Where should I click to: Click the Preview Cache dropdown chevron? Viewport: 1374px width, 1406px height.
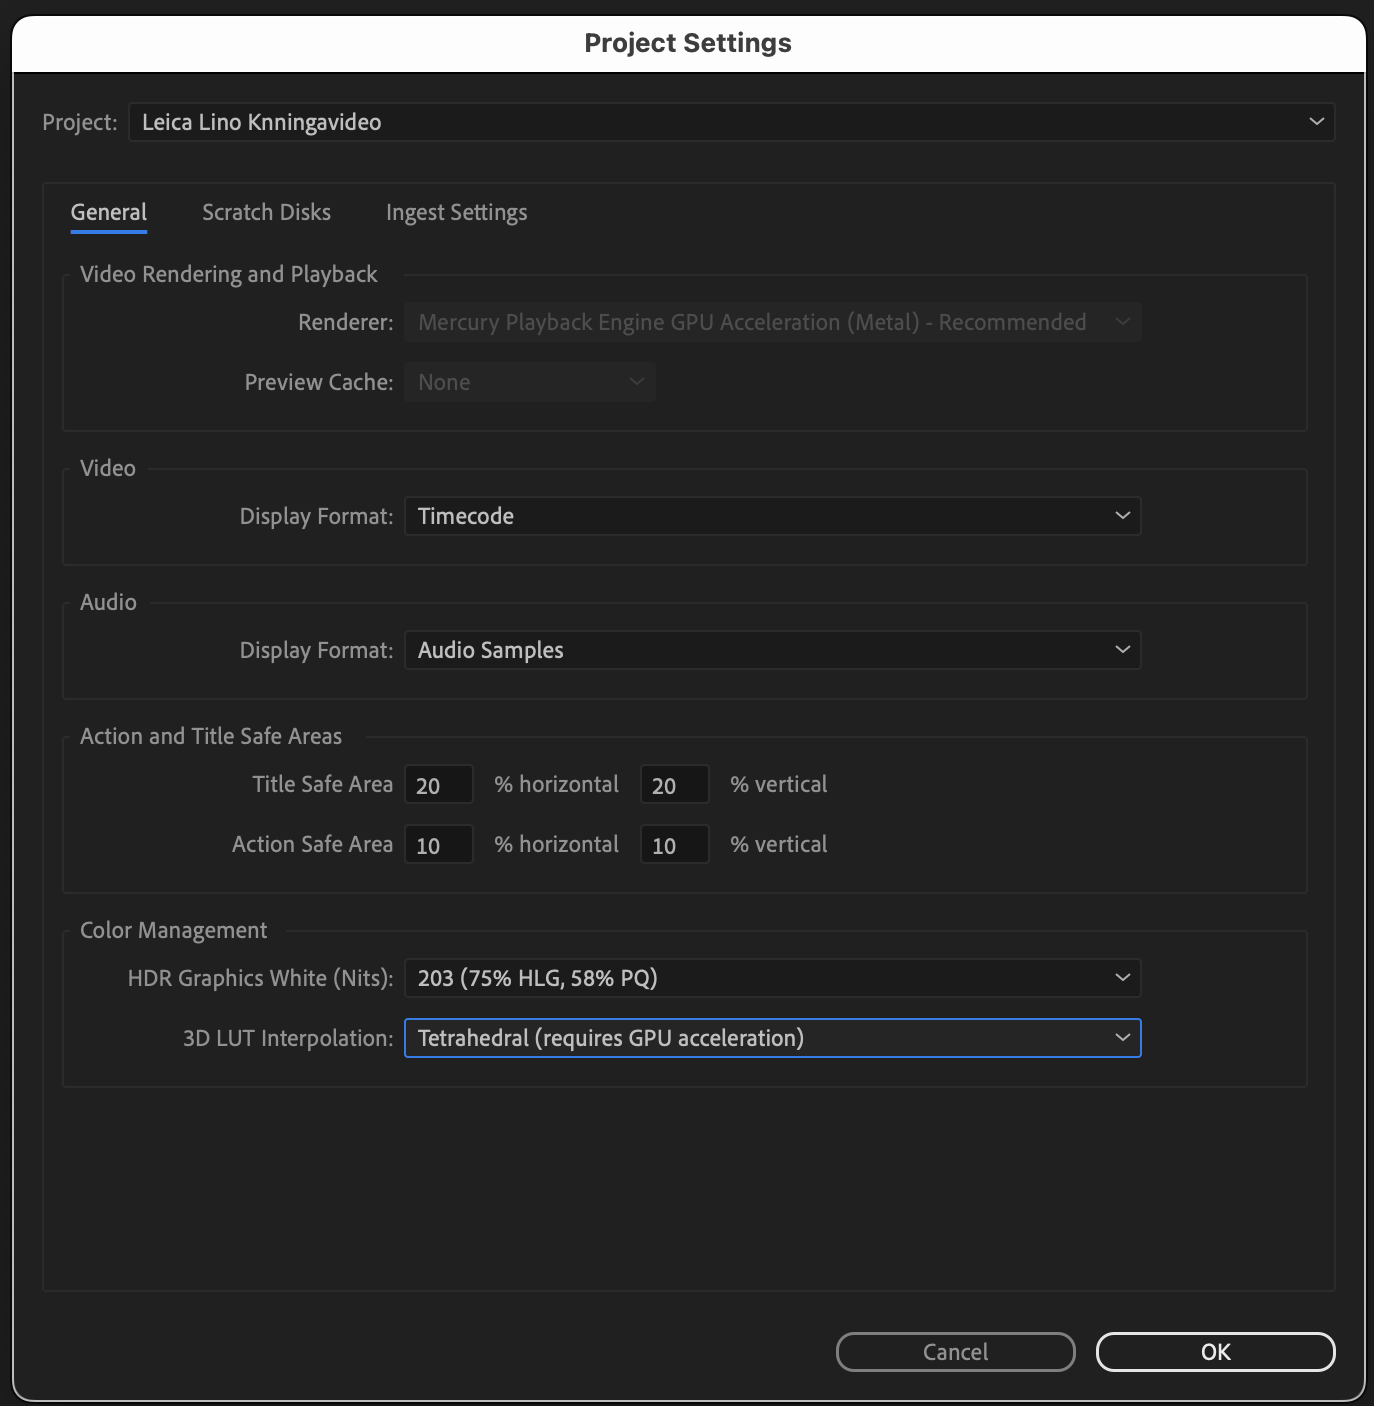[x=637, y=381]
